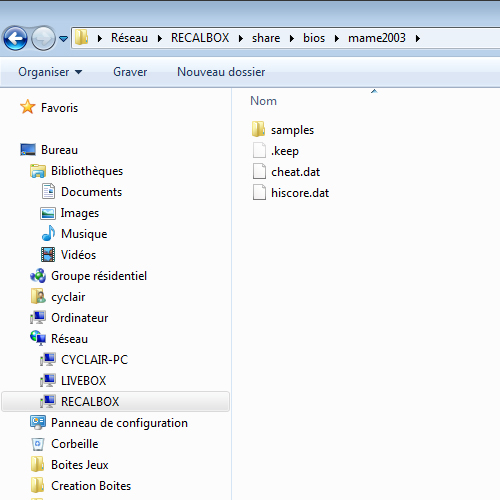This screenshot has width=500, height=500.
Task: Click Graver in the toolbar
Action: coord(130,72)
